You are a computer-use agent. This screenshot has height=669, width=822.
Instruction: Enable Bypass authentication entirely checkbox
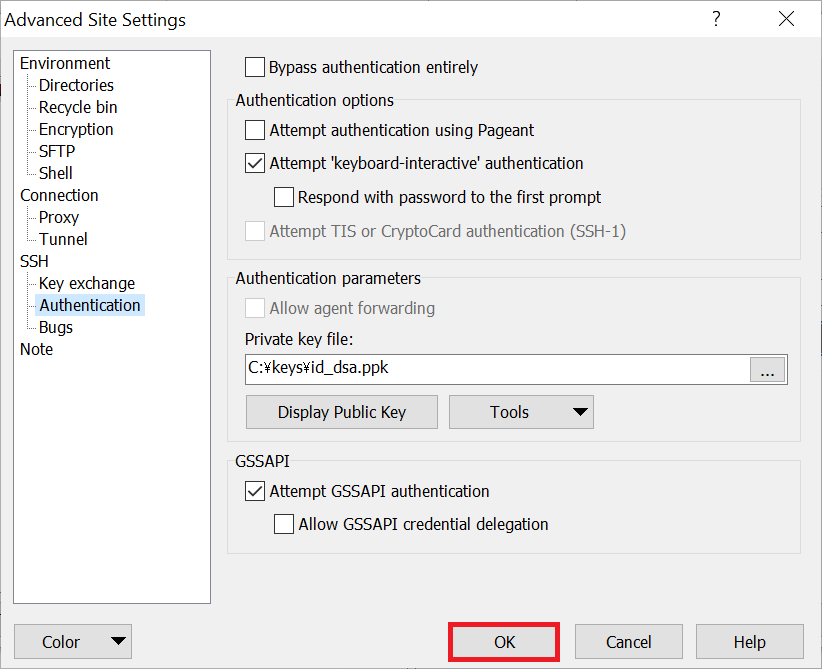coord(255,68)
